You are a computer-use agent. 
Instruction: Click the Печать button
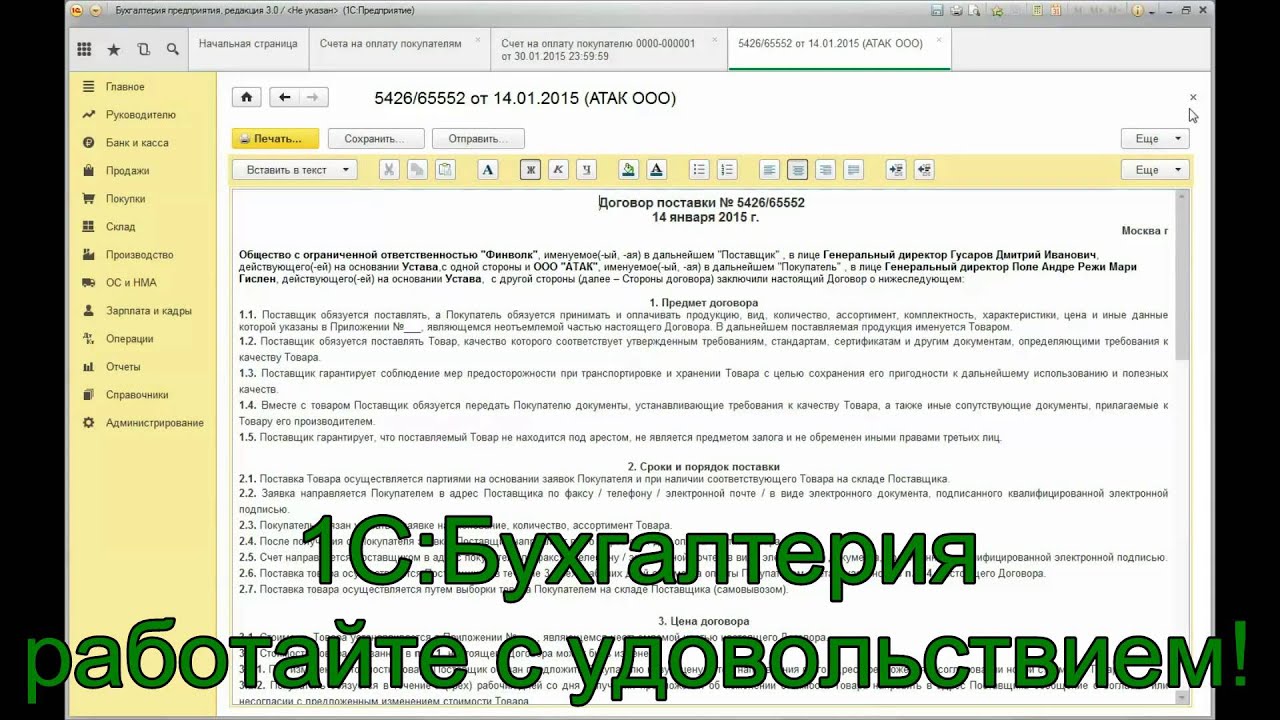(275, 139)
